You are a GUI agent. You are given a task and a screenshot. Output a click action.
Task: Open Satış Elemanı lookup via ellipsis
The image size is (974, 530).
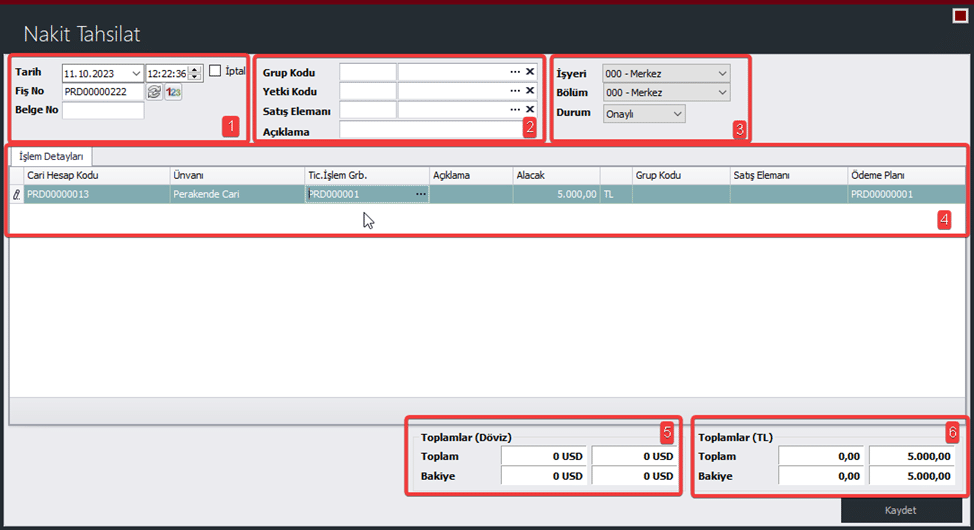[x=515, y=110]
